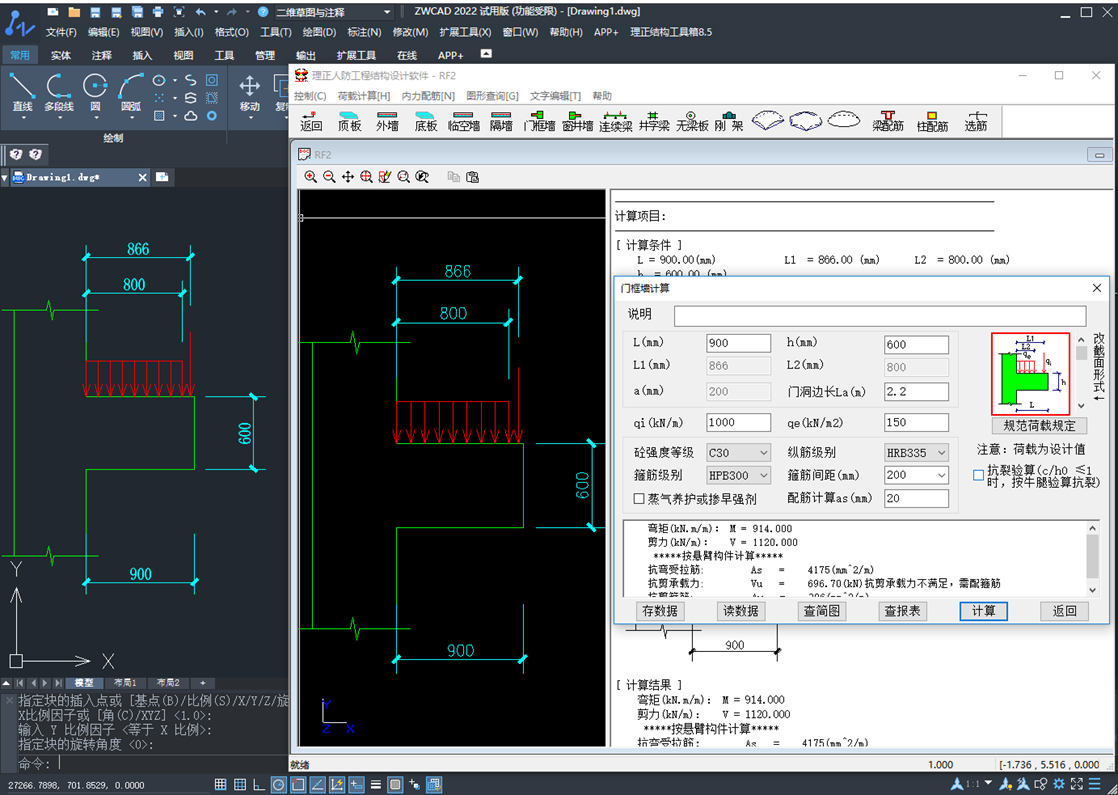Click the pan icon in RF2 viewer toolbar
1118x795 pixels.
348,177
